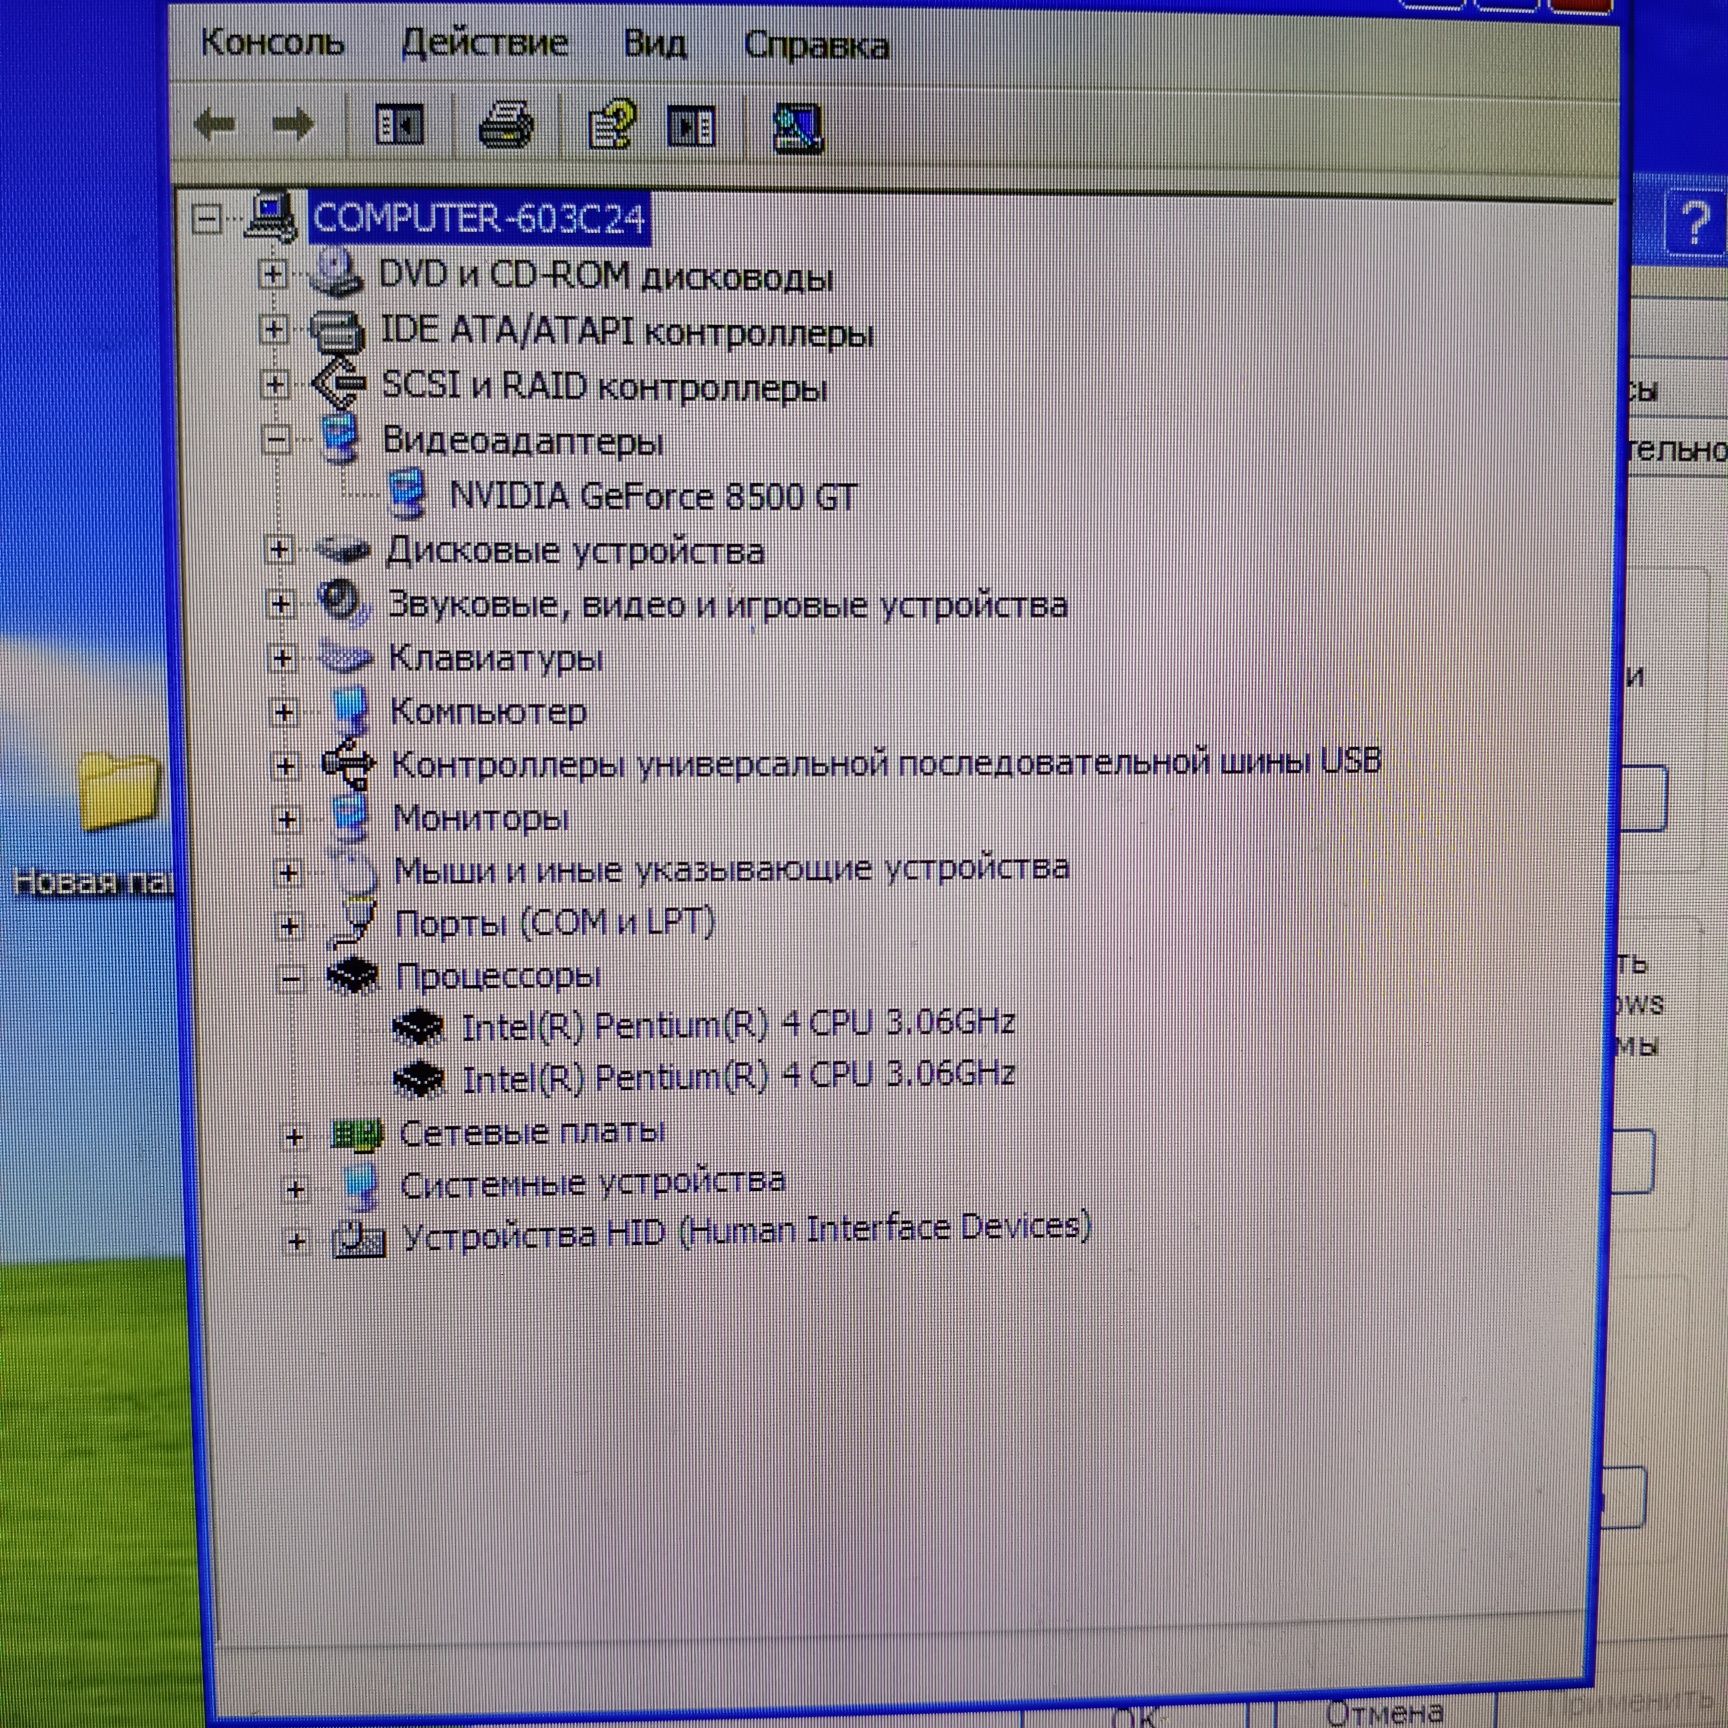This screenshot has height=1728, width=1728.
Task: Select second Intel(R) Pentium(R) 4 CPU entry
Action: click(738, 1075)
